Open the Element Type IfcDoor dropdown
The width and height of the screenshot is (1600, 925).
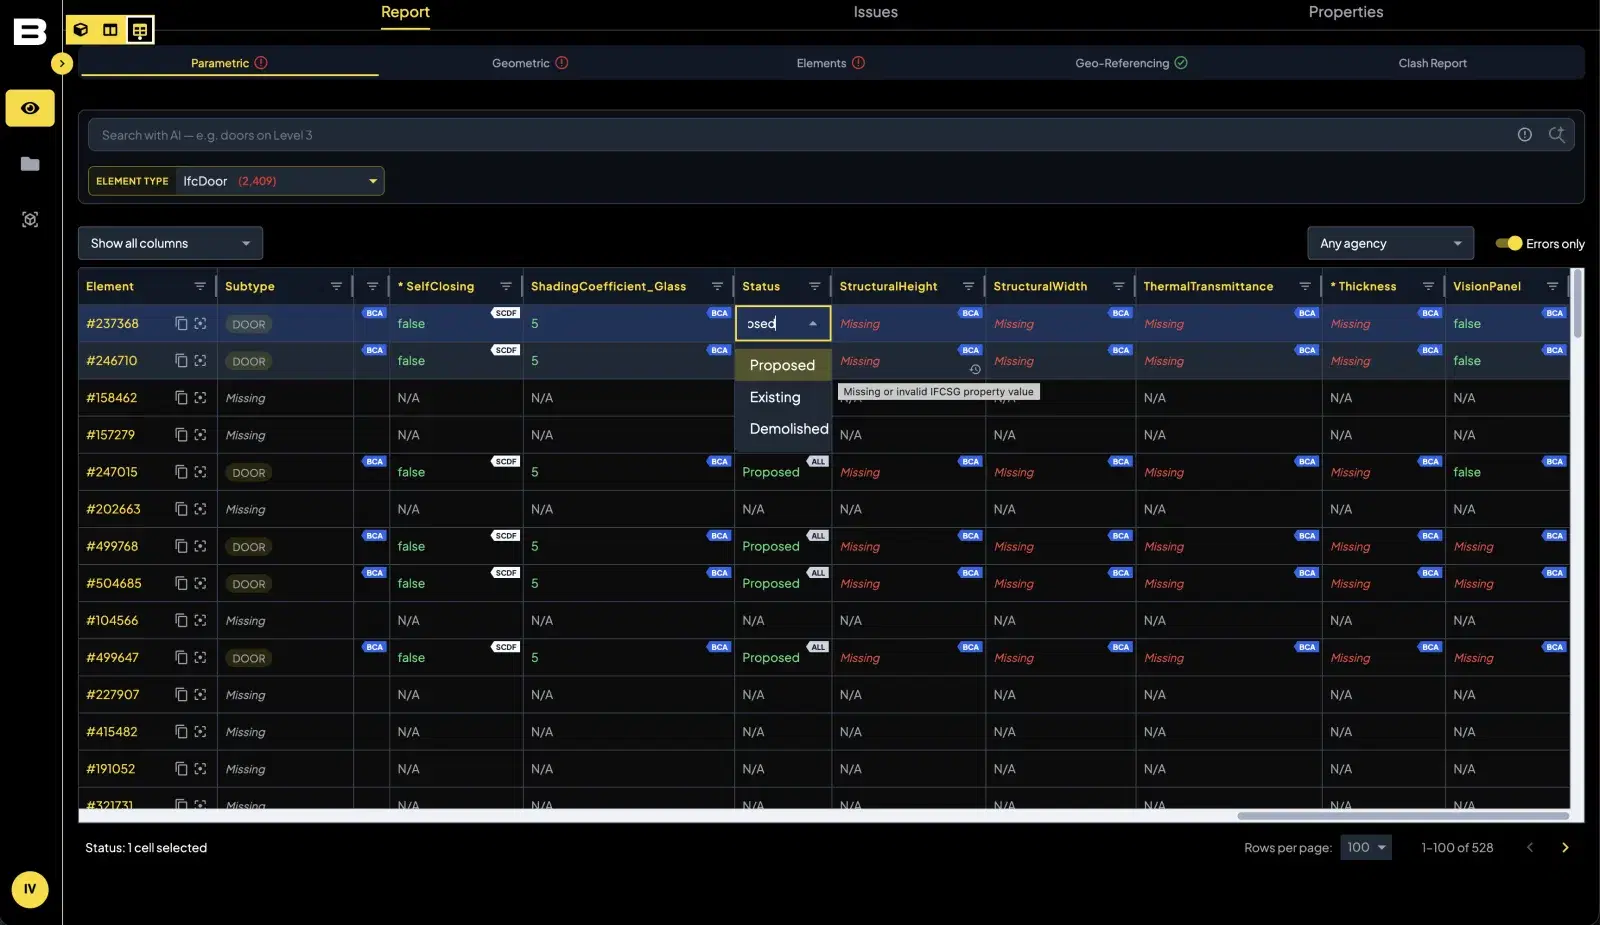pos(236,181)
